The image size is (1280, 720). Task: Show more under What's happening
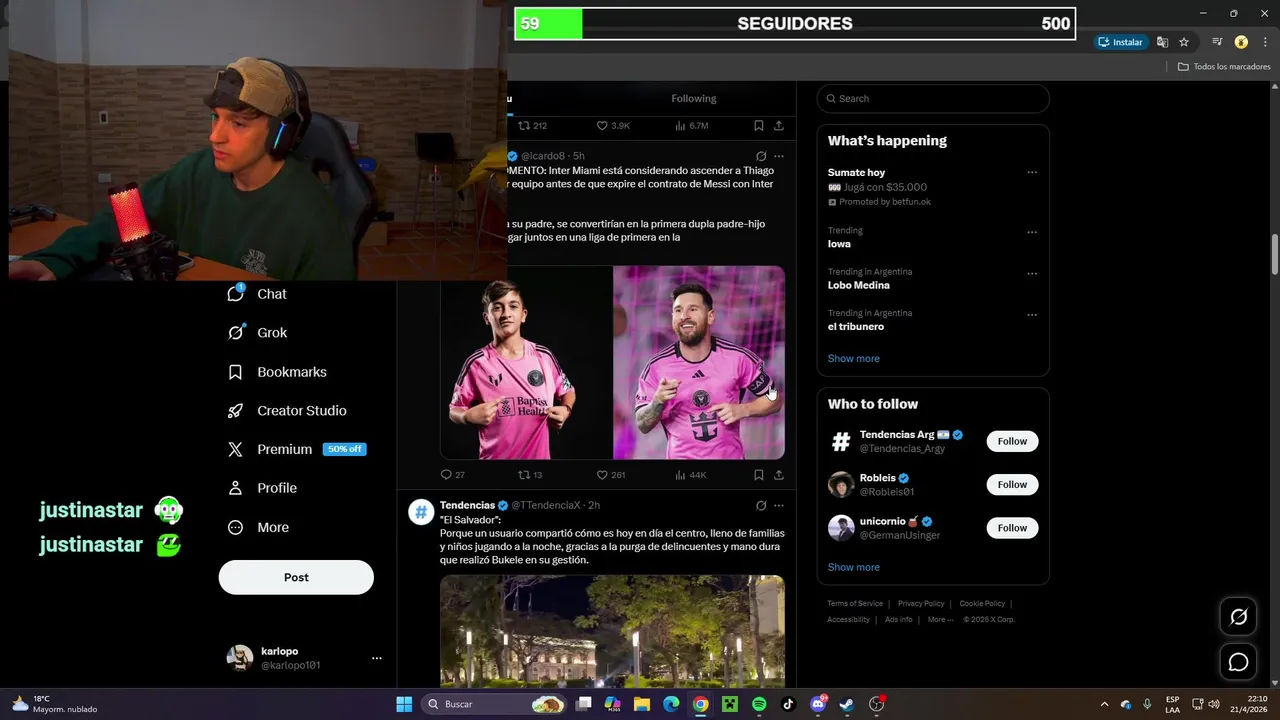click(854, 358)
